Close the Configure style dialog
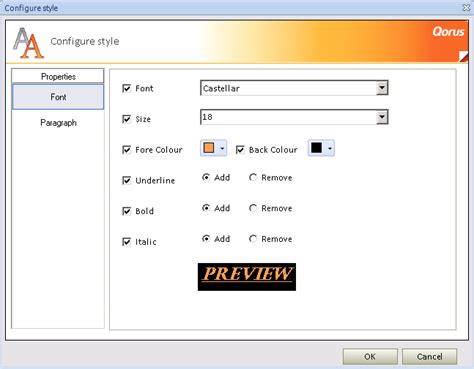The image size is (474, 369). pos(466,7)
